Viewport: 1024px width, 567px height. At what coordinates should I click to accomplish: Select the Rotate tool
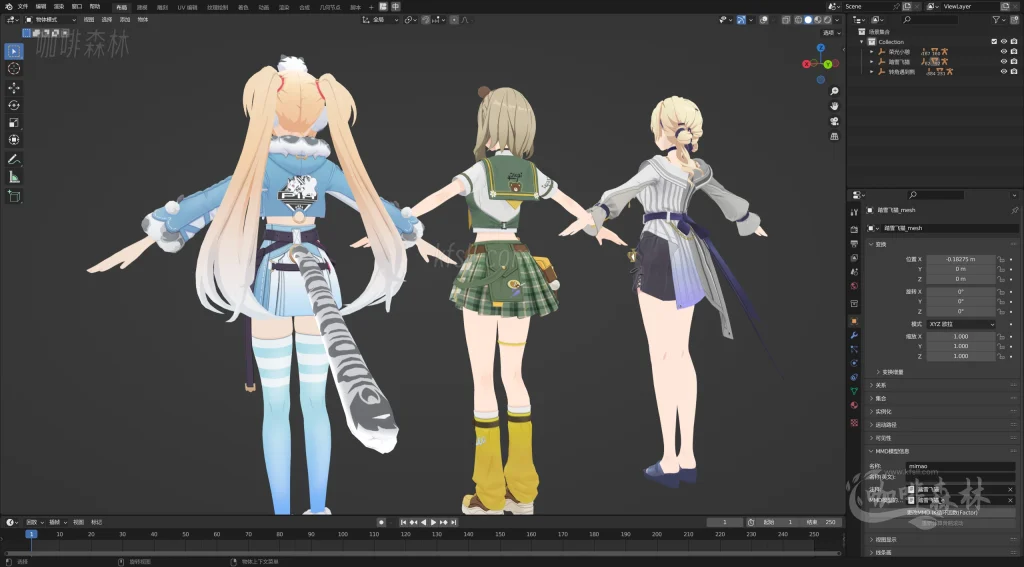(14, 105)
